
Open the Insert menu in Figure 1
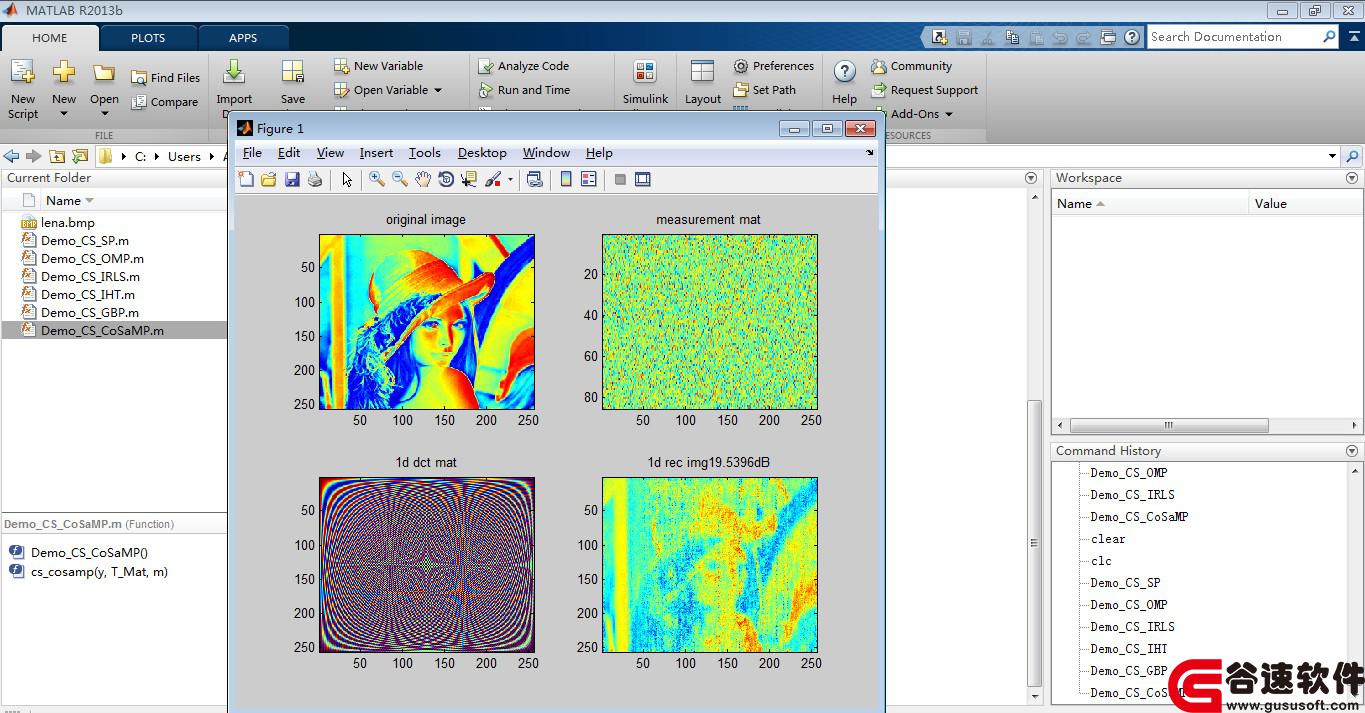(x=376, y=153)
